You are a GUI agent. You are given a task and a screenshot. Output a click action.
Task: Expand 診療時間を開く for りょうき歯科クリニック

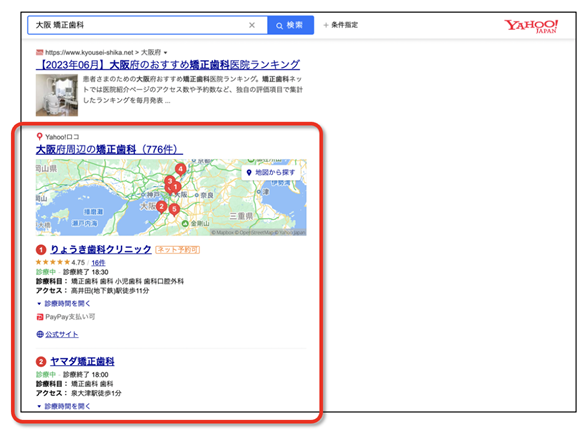click(x=64, y=303)
